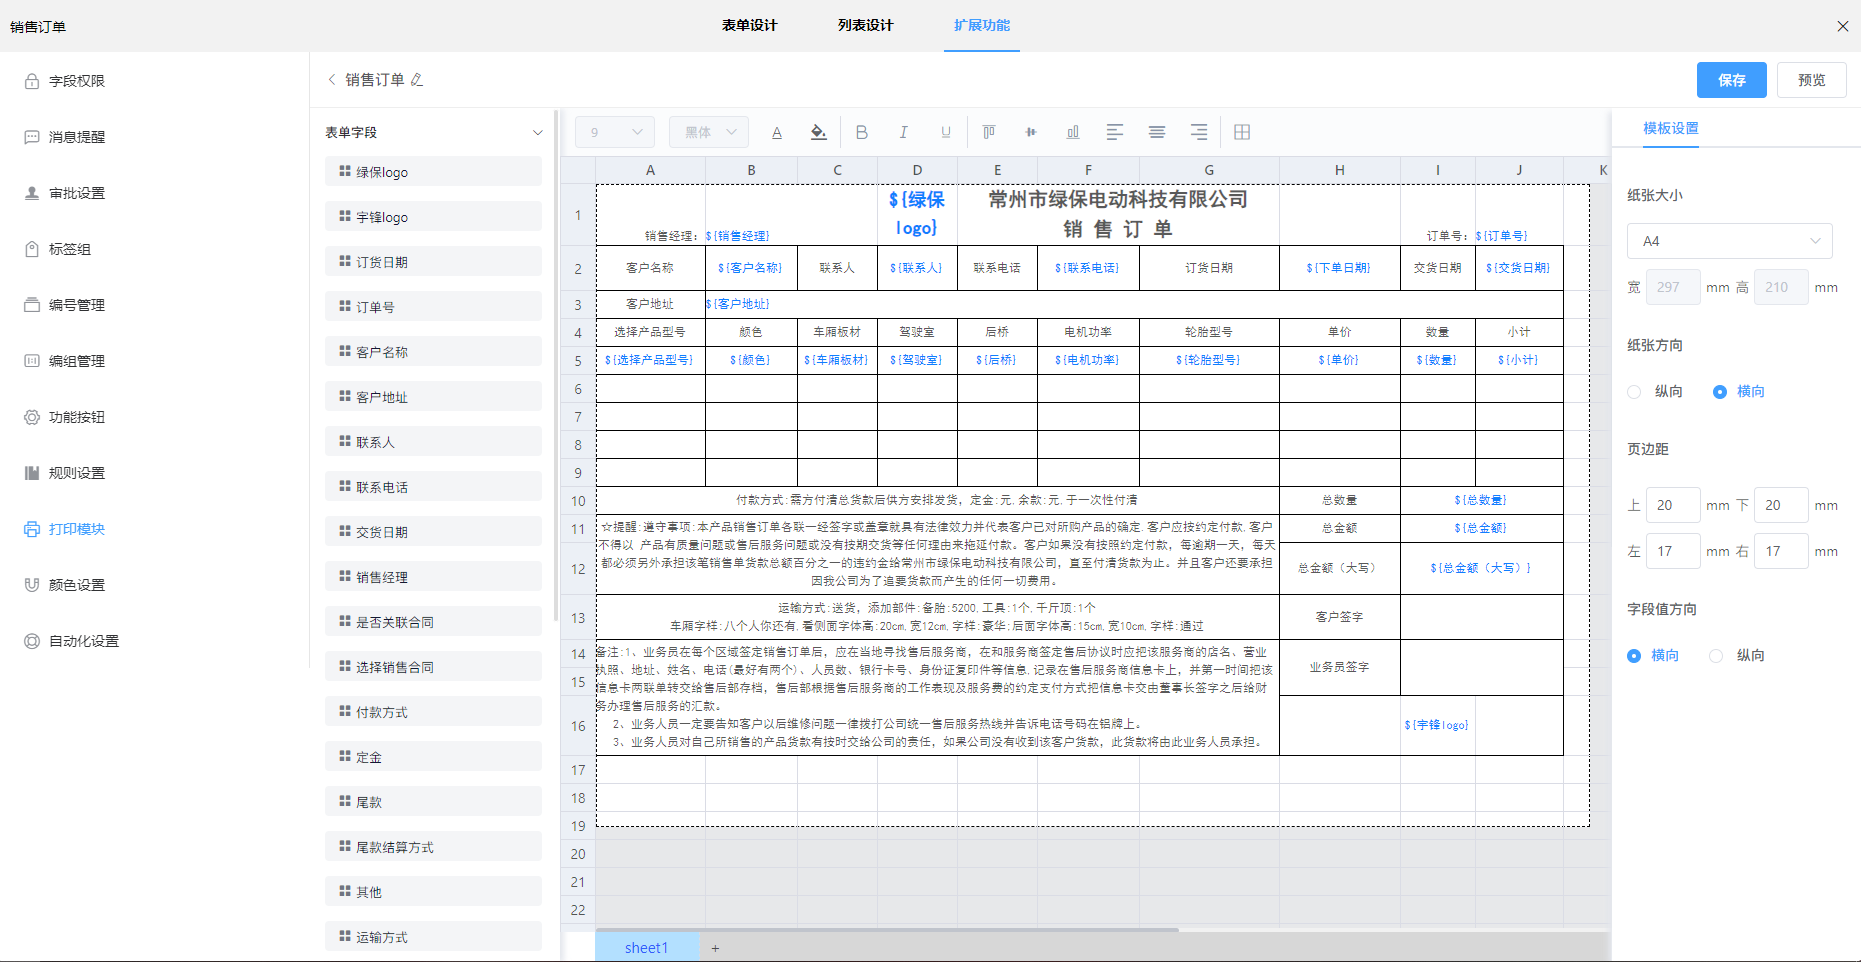
Task: Select the 模板设置 tab
Action: [1671, 129]
